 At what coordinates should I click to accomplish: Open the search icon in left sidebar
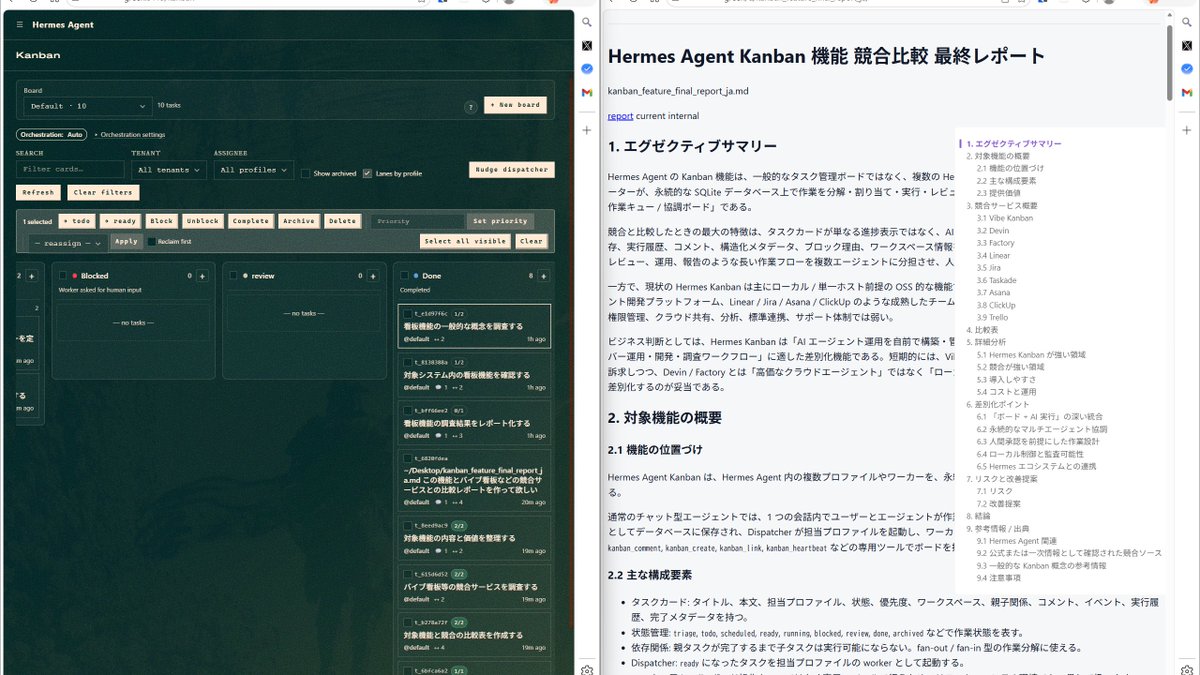click(587, 21)
